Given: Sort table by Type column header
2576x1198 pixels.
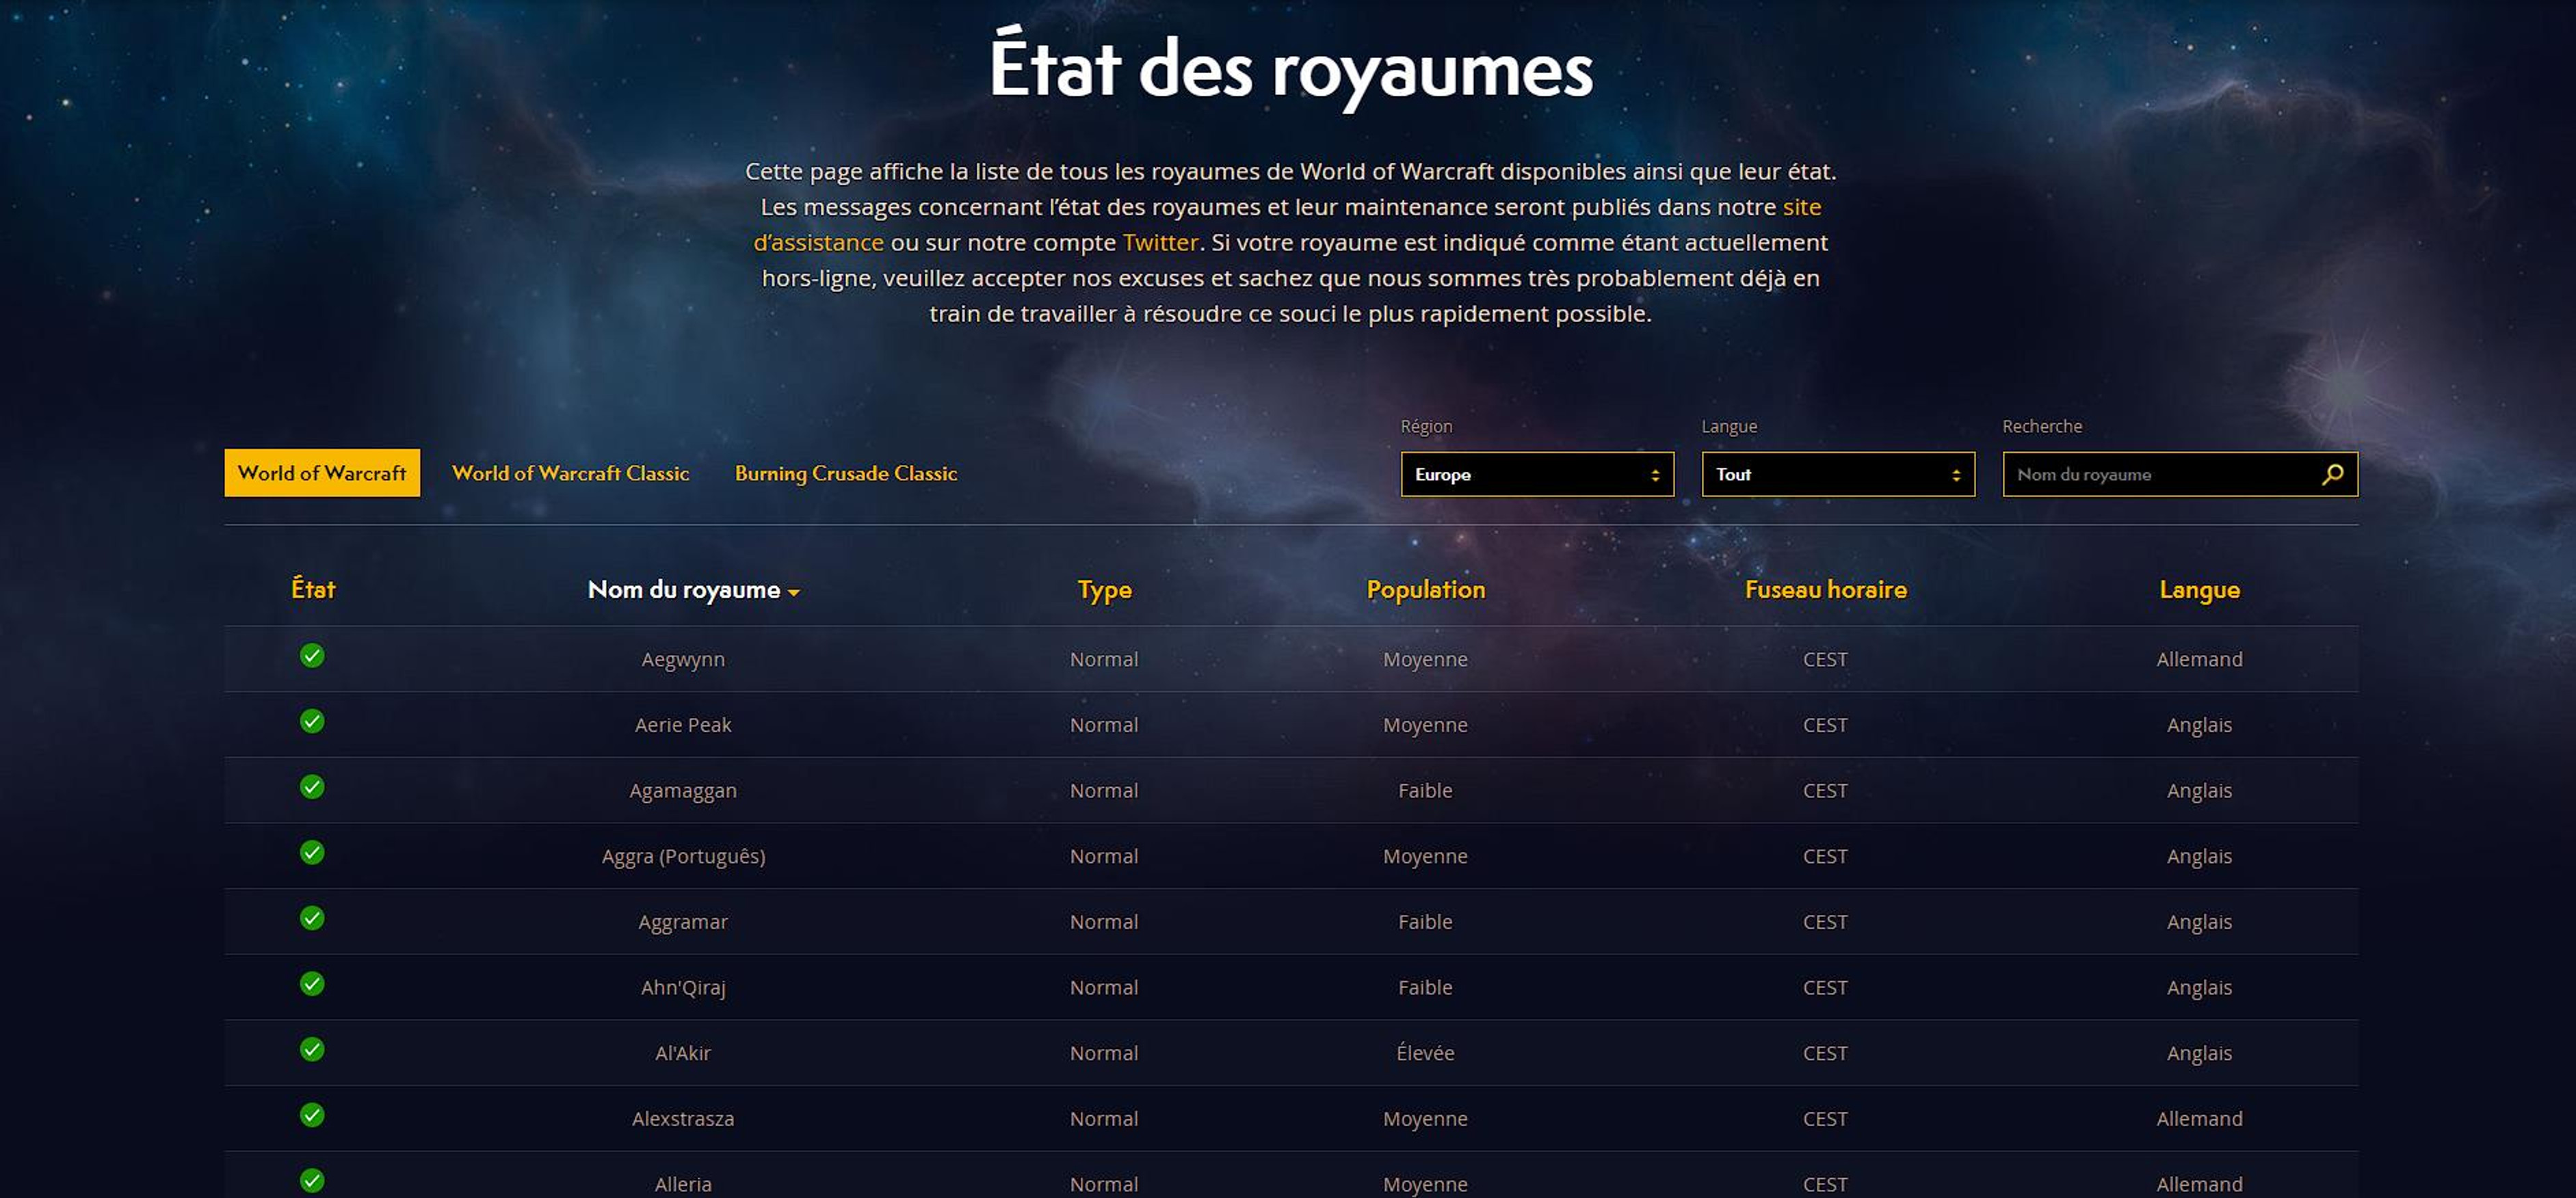Looking at the screenshot, I should (1104, 590).
